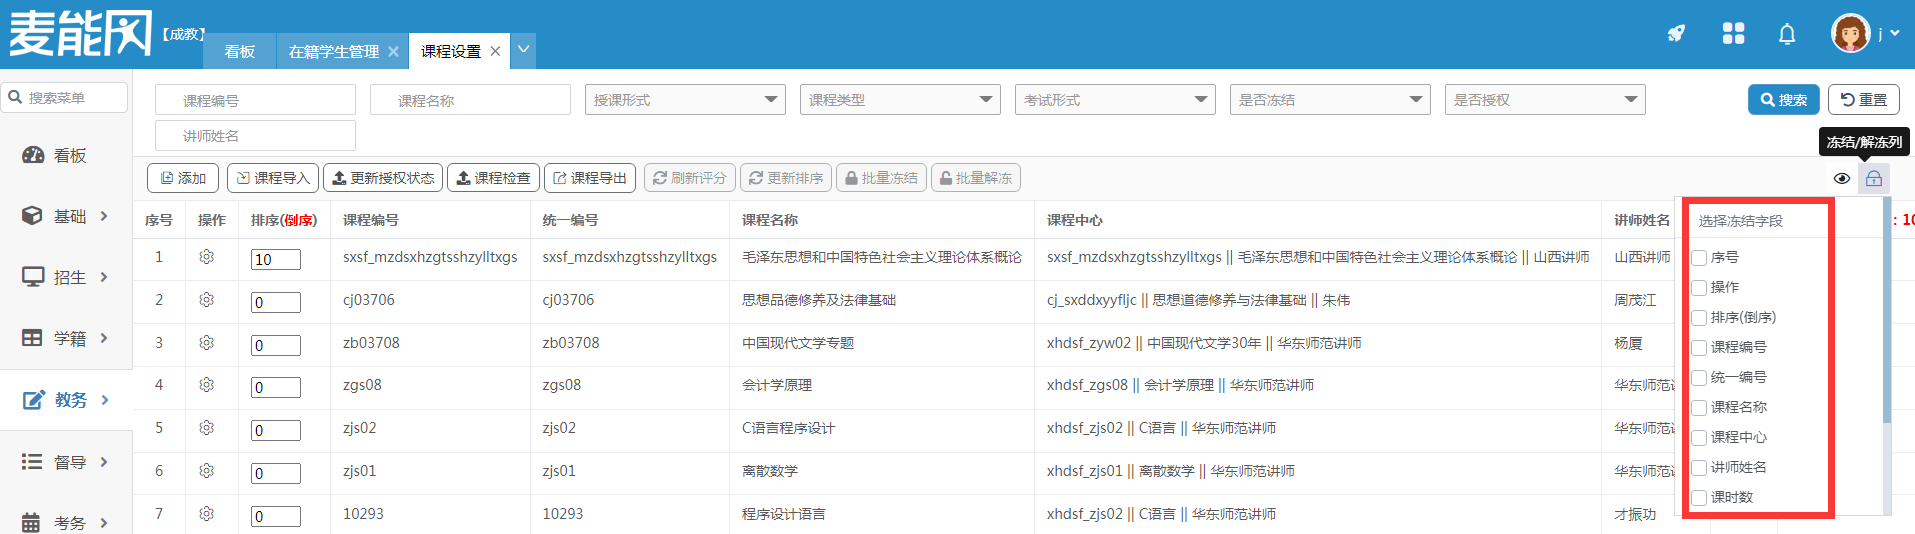The height and width of the screenshot is (534, 1915).
Task: Tick the 序号 freeze checkbox
Action: 1699,258
